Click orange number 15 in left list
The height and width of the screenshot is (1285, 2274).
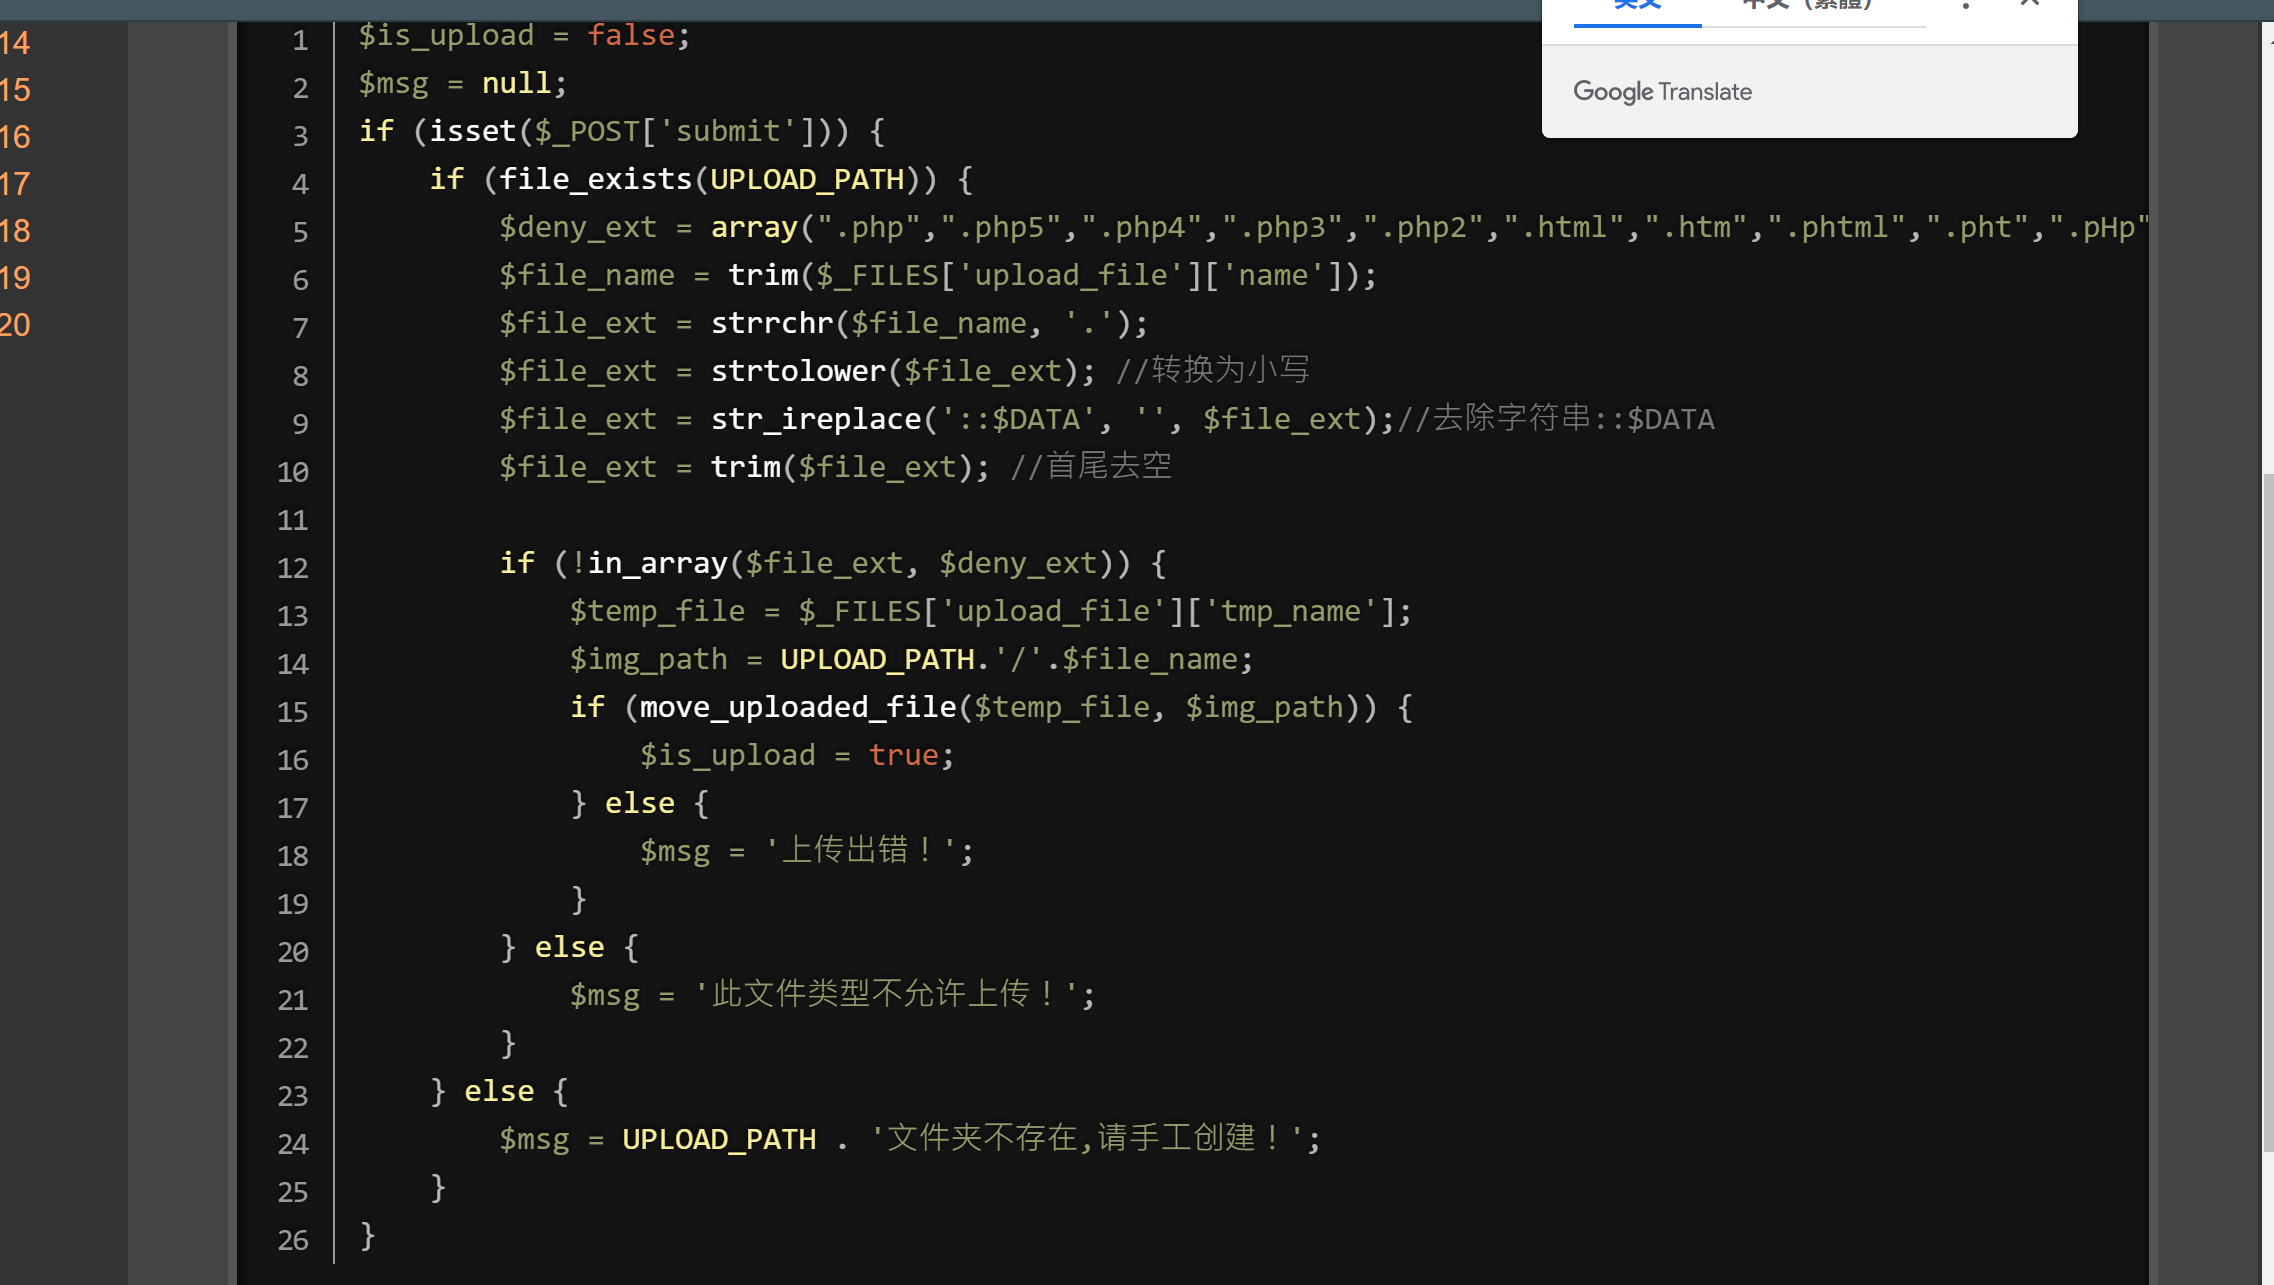pyautogui.click(x=15, y=90)
